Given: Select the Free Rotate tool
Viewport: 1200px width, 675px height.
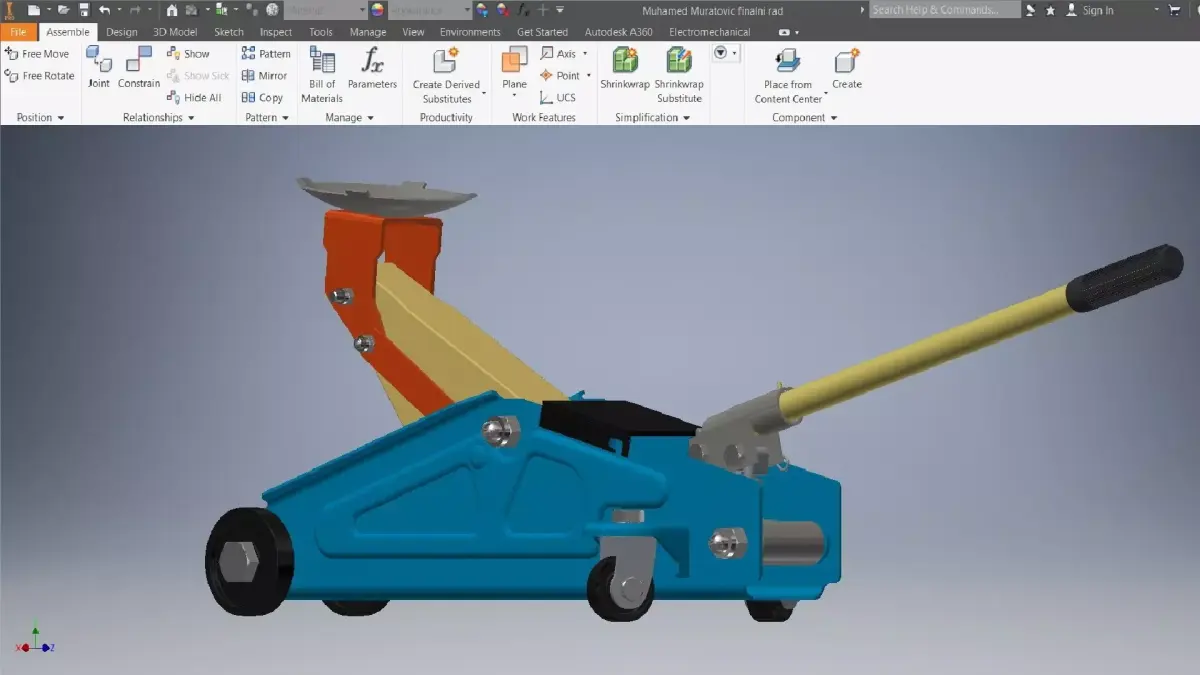Looking at the screenshot, I should click(x=39, y=76).
